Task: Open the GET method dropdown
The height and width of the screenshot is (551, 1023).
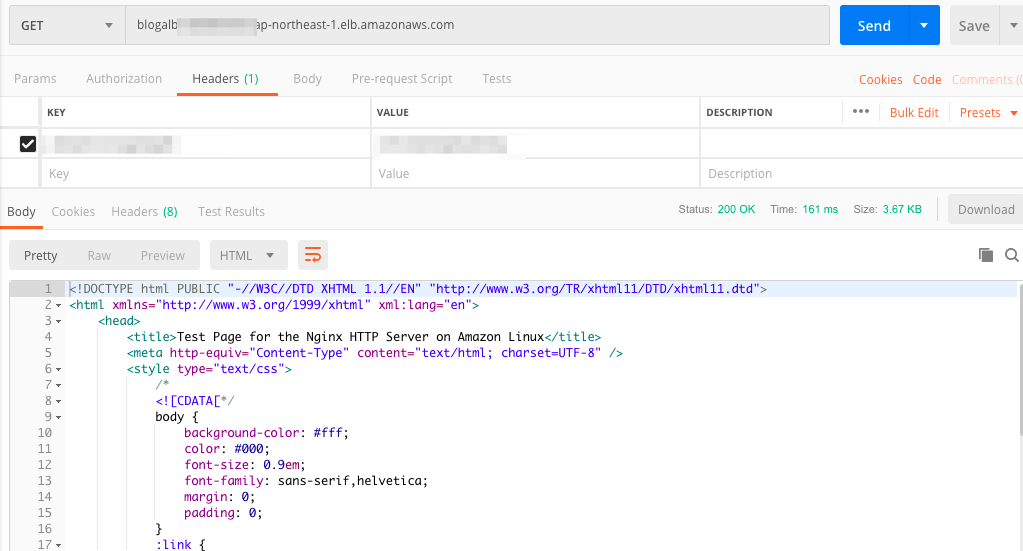Action: [x=67, y=25]
